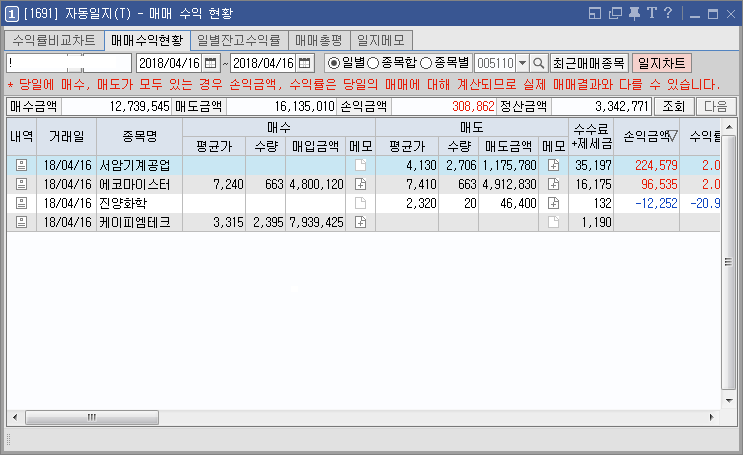Screen dimensions: 743x455
Task: Open sell memo icon for 에코마이스터
Action: pyautogui.click(x=553, y=184)
